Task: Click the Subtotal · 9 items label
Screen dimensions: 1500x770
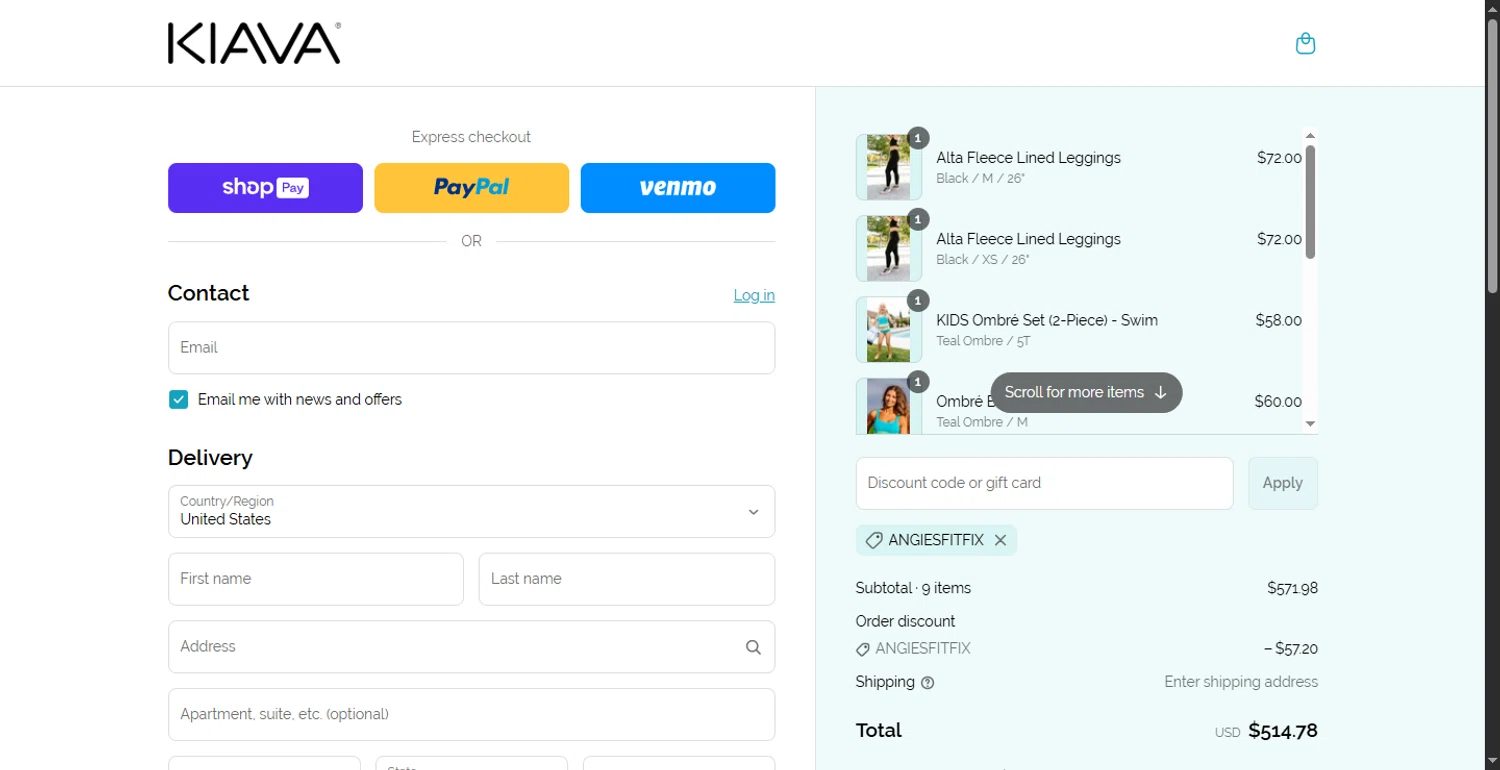Action: (913, 588)
